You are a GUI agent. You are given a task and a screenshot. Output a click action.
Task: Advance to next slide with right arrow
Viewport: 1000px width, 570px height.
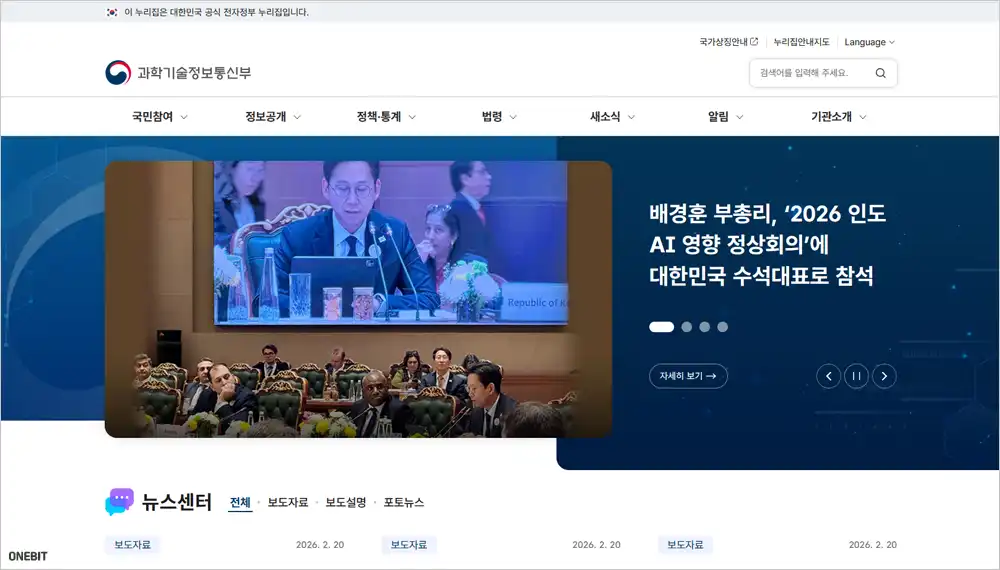click(x=884, y=376)
